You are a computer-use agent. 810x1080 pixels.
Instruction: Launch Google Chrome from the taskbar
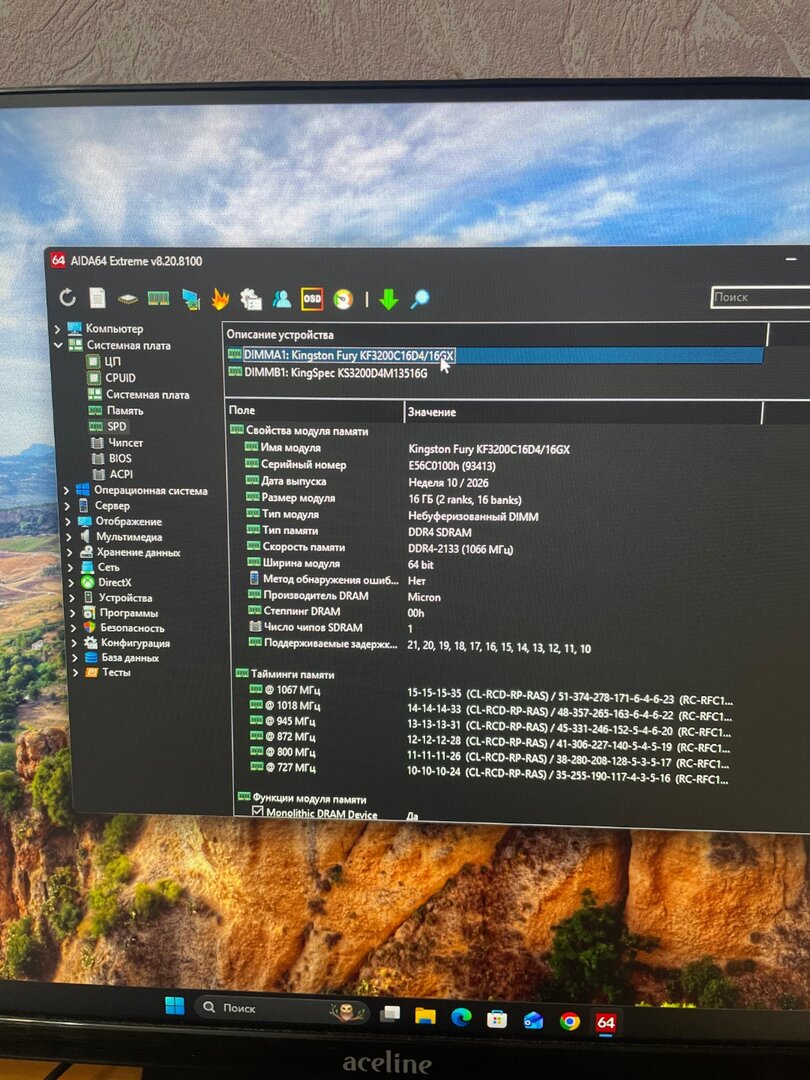point(569,1021)
